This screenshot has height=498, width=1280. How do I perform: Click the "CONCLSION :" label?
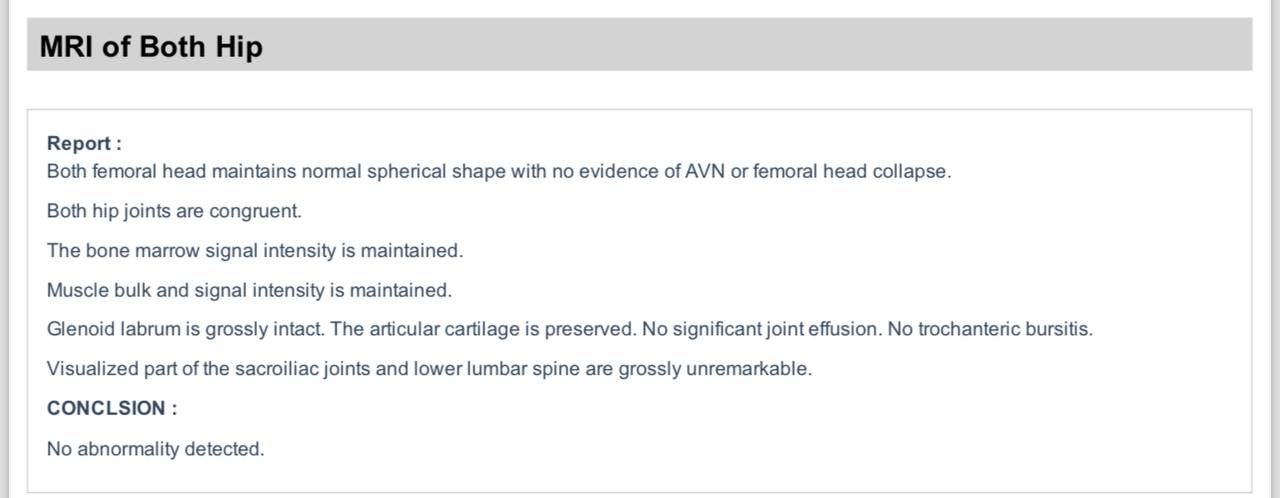[x=112, y=408]
